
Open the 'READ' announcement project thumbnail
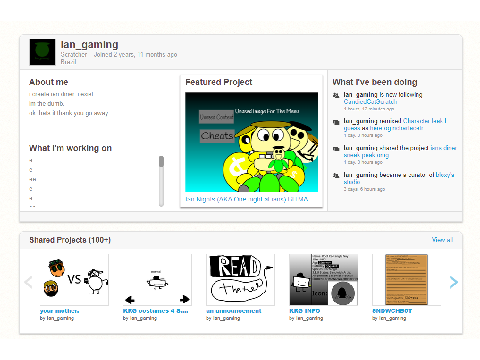[240, 279]
